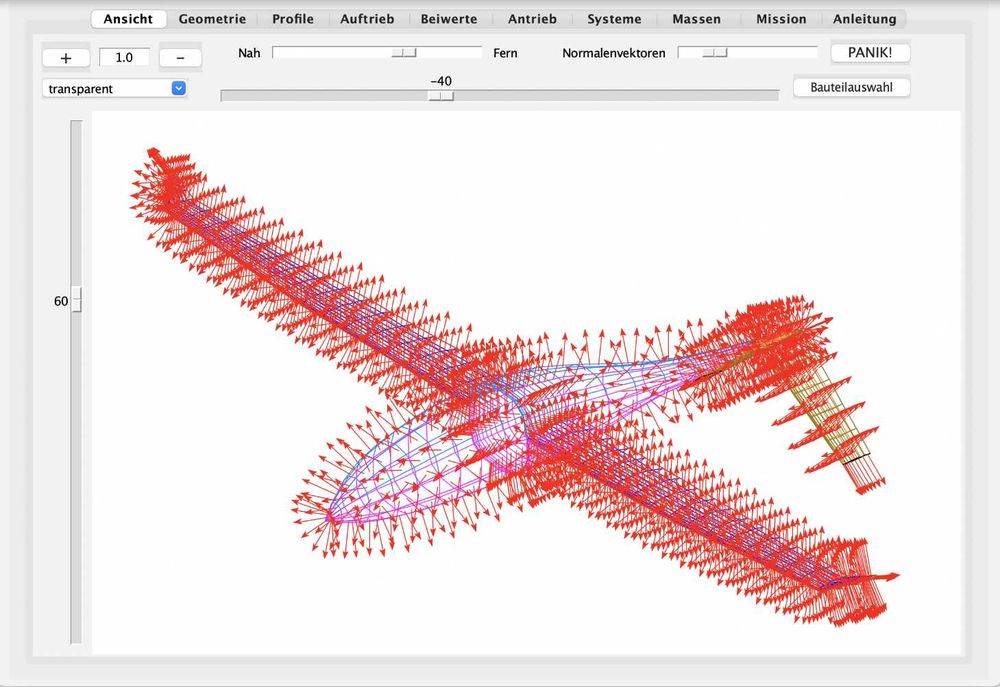
Task: Show the Anleitung tab
Action: pos(865,19)
